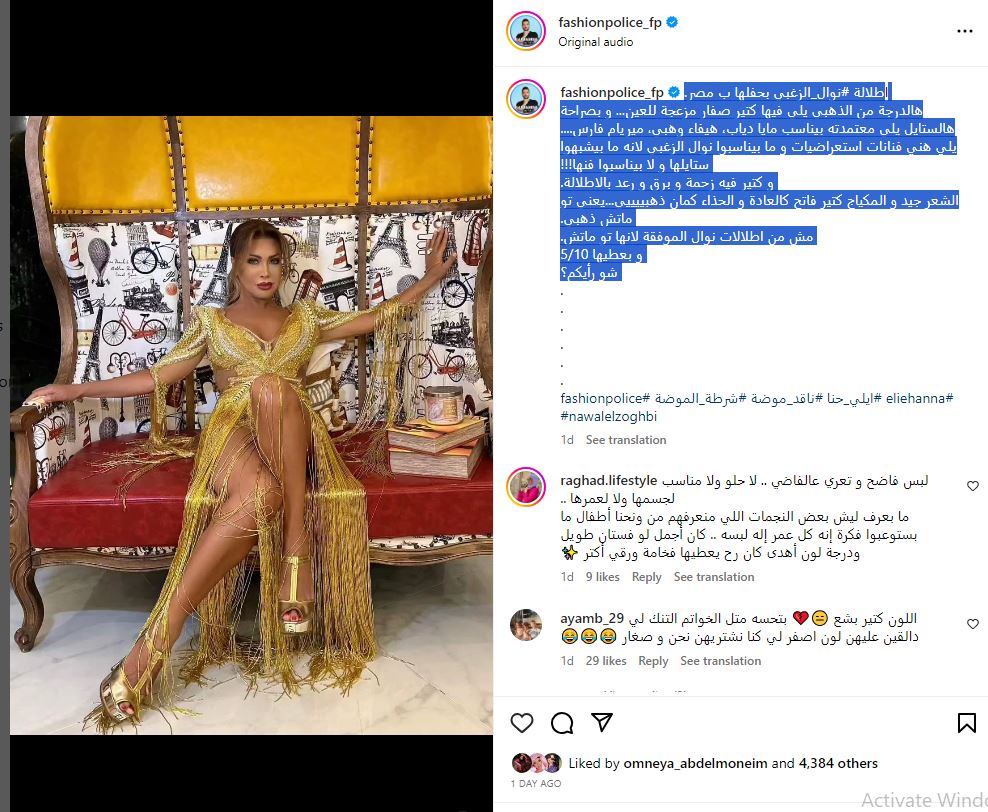The height and width of the screenshot is (812, 988).
Task: Open the three-dot more options menu
Action: click(x=965, y=31)
